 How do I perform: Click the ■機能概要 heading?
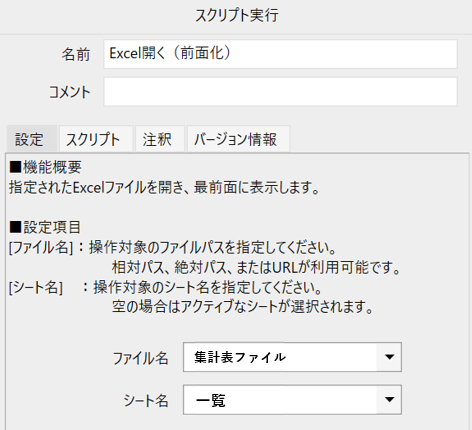tap(45, 167)
